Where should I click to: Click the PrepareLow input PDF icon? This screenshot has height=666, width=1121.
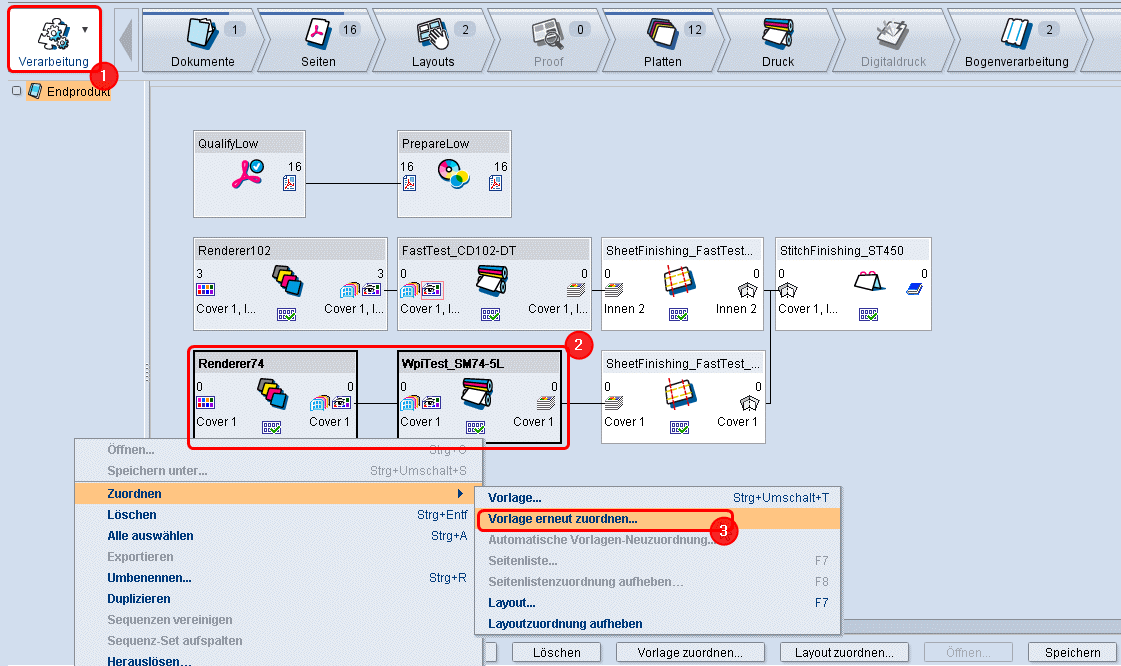click(x=409, y=184)
